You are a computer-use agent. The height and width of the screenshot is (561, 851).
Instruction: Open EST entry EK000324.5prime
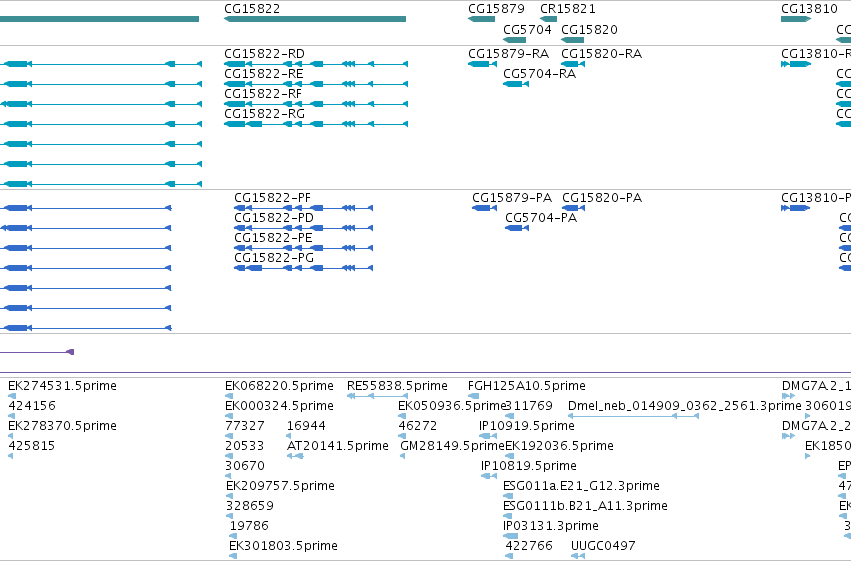pos(279,406)
